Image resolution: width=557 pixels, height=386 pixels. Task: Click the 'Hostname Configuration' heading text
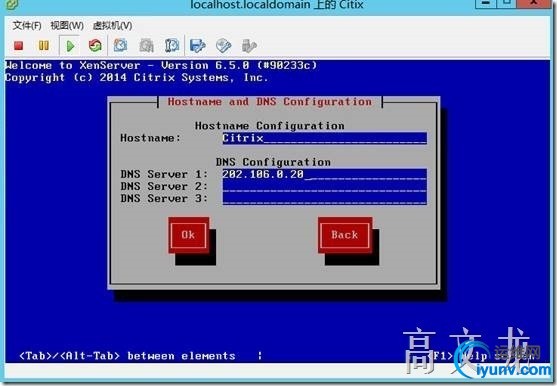pyautogui.click(x=270, y=126)
